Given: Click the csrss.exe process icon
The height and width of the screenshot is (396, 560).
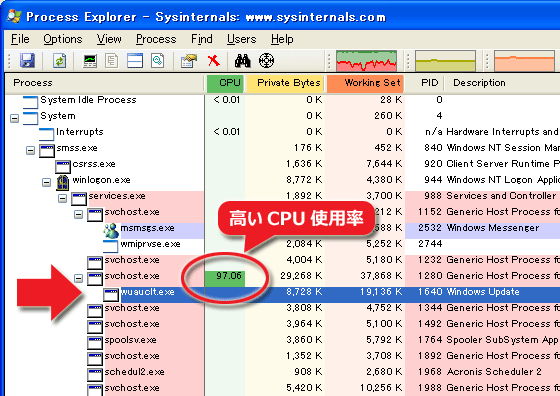Looking at the screenshot, I should [x=63, y=166].
